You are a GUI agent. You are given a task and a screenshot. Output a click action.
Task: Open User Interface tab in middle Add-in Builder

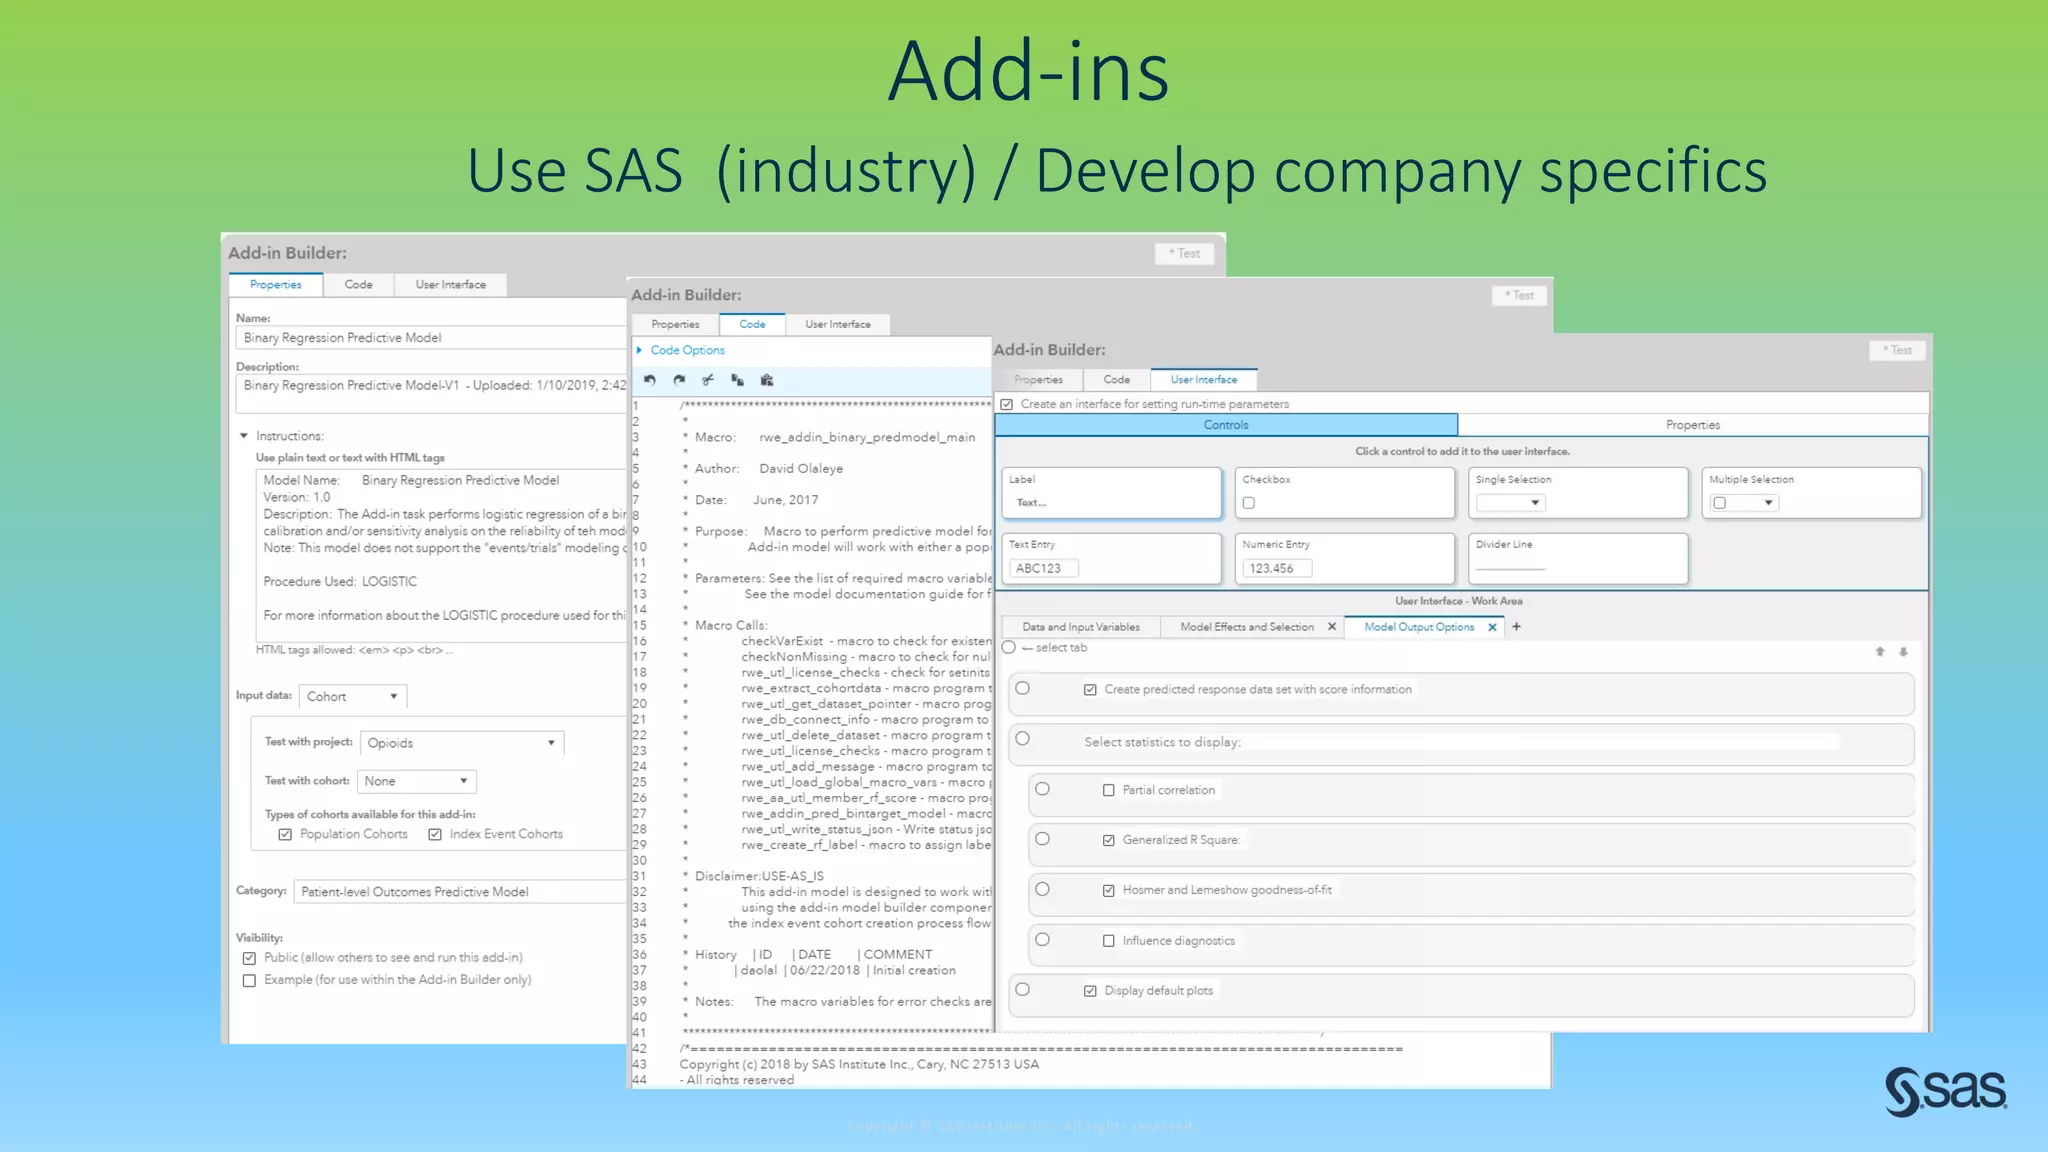point(838,324)
